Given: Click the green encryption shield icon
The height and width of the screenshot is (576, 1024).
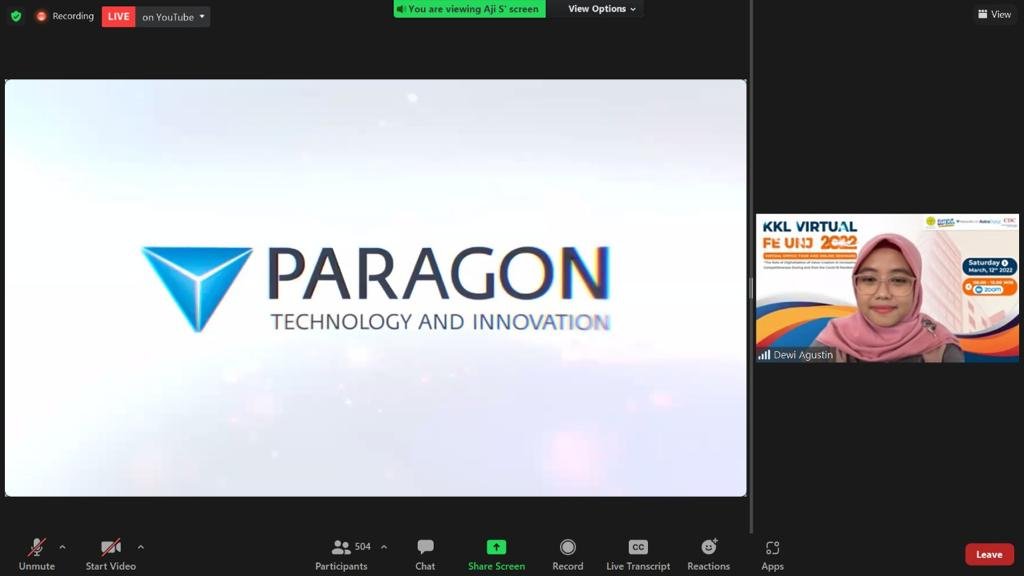Looking at the screenshot, I should tap(16, 16).
